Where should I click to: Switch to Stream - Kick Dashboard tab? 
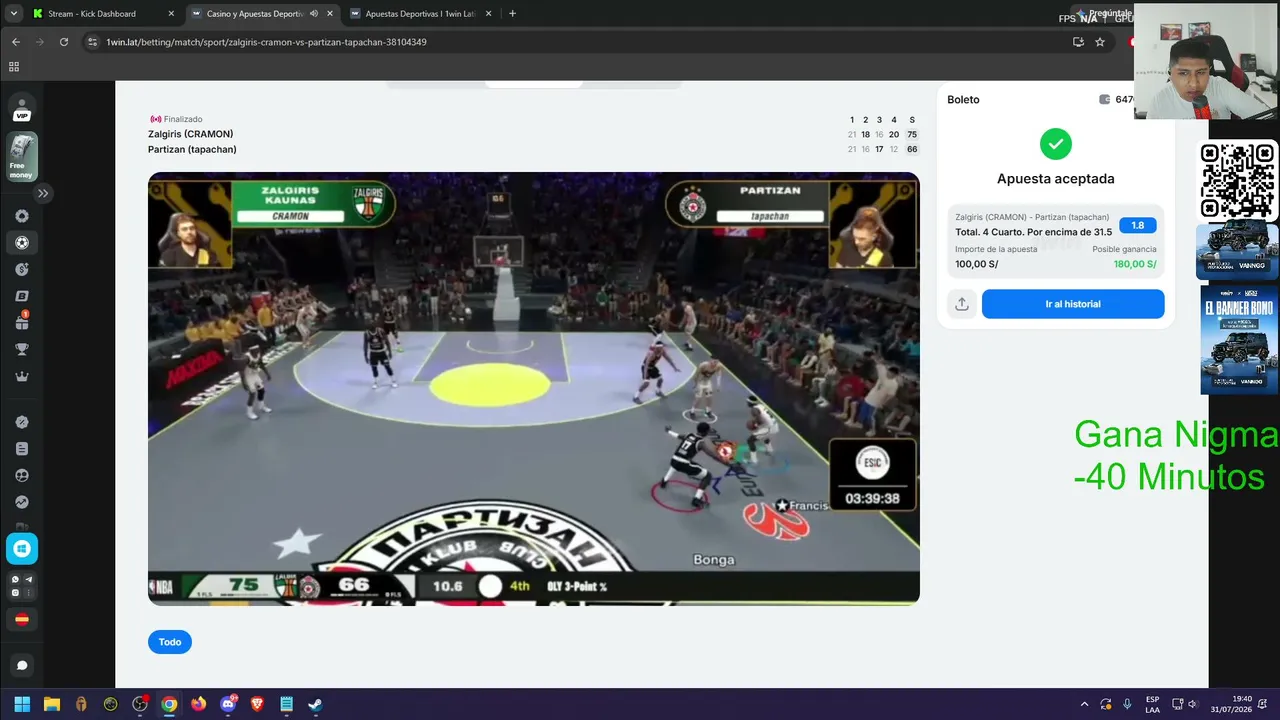point(101,14)
